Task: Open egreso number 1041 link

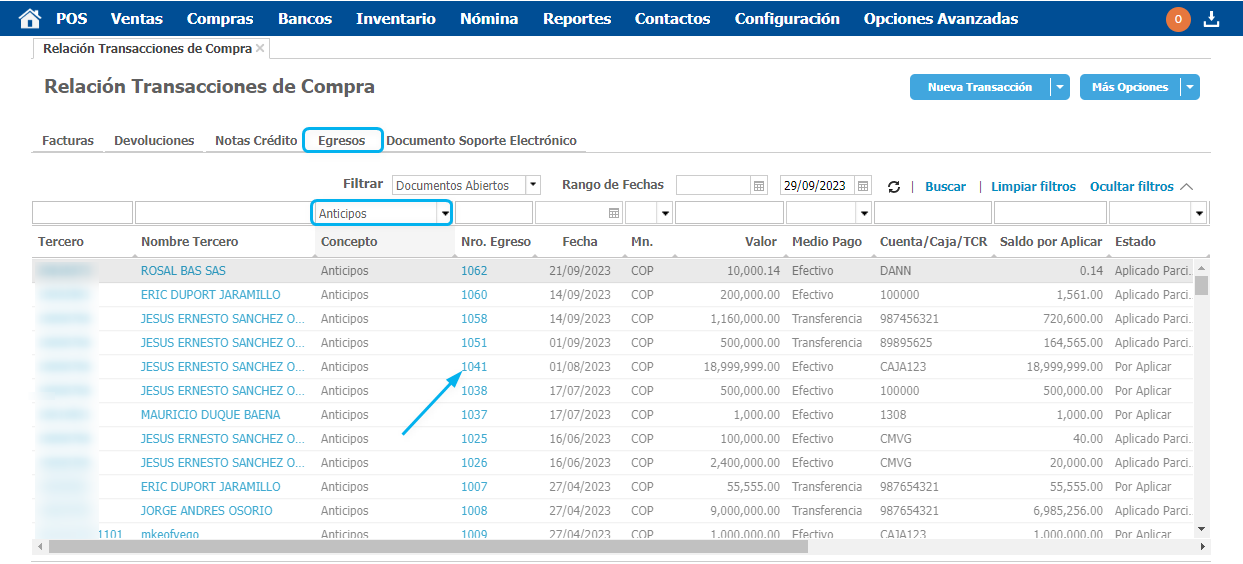Action: pyautogui.click(x=474, y=367)
